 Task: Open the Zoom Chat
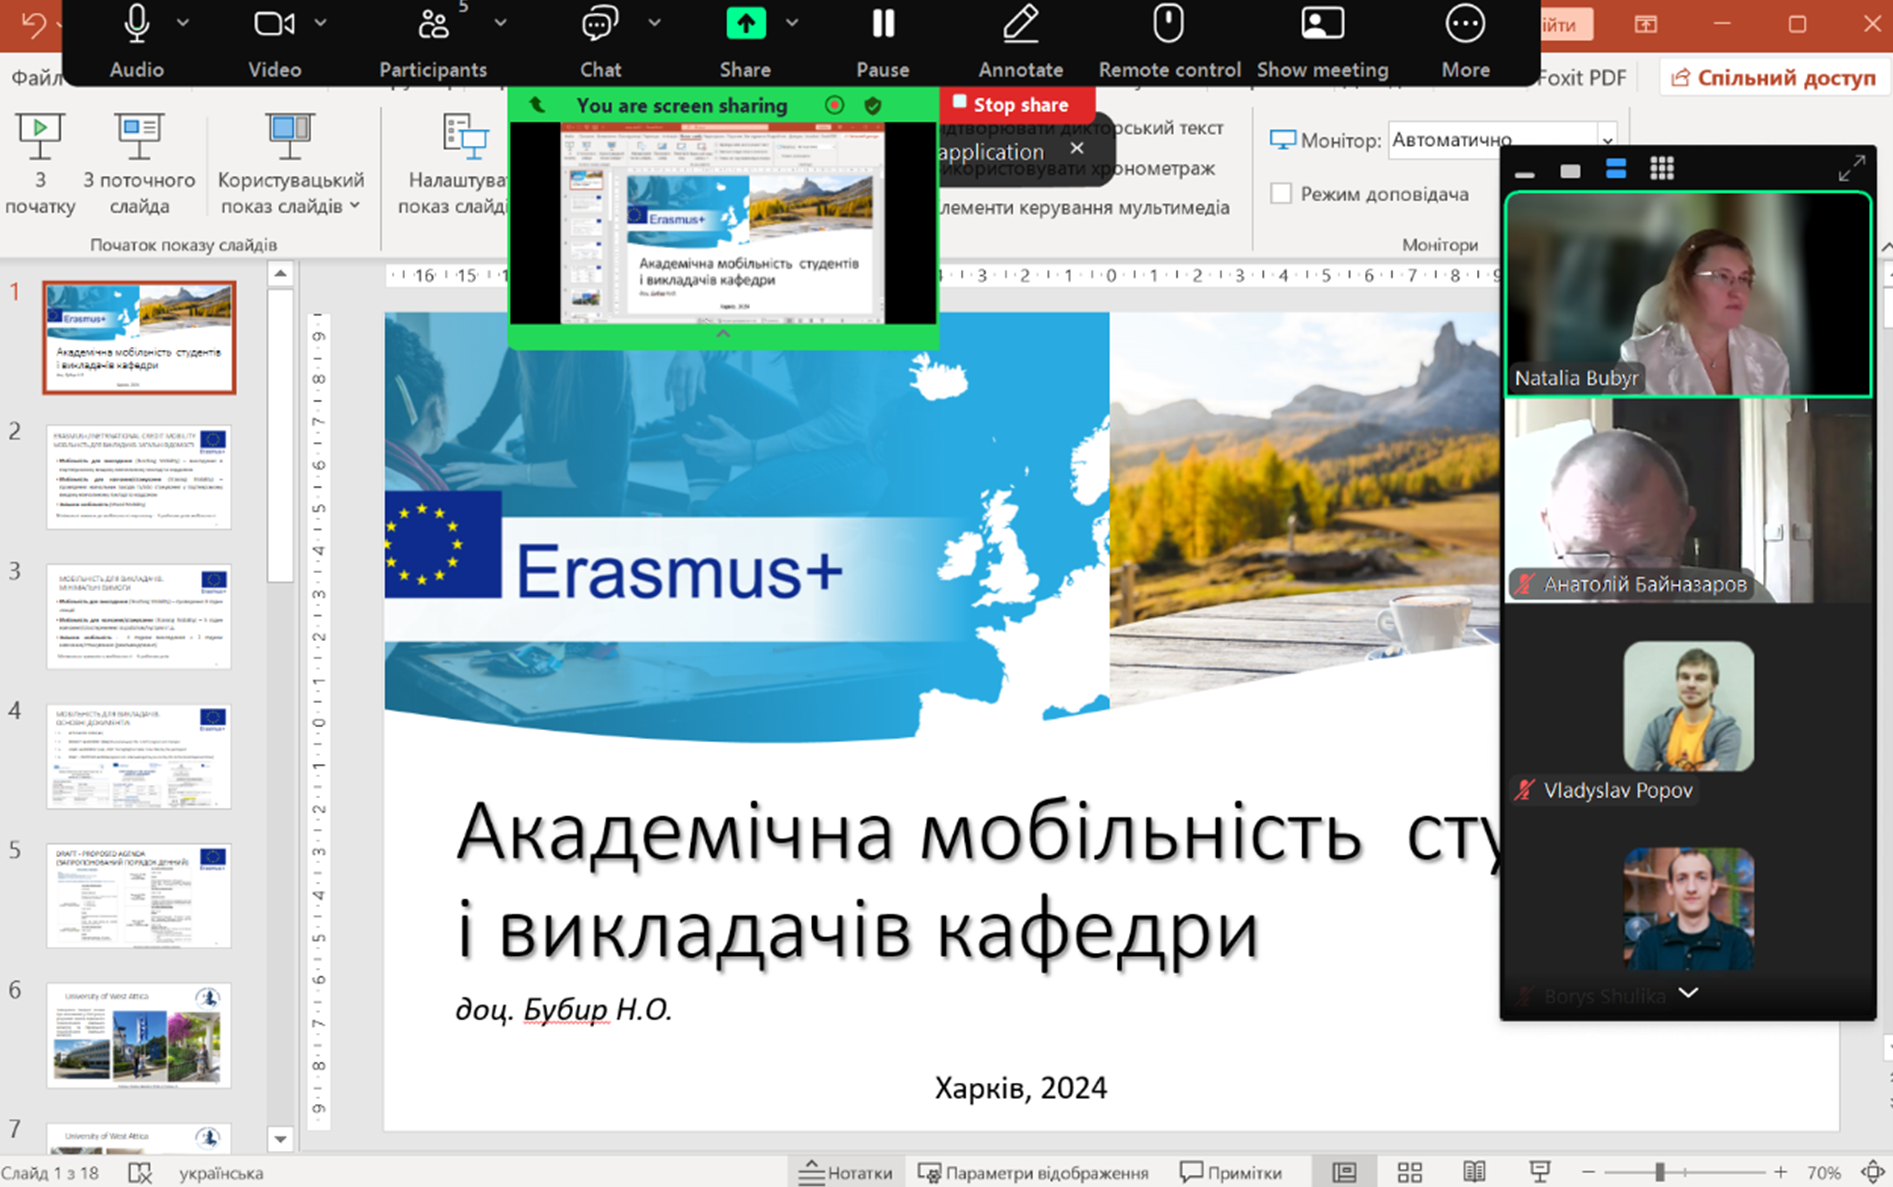(600, 25)
